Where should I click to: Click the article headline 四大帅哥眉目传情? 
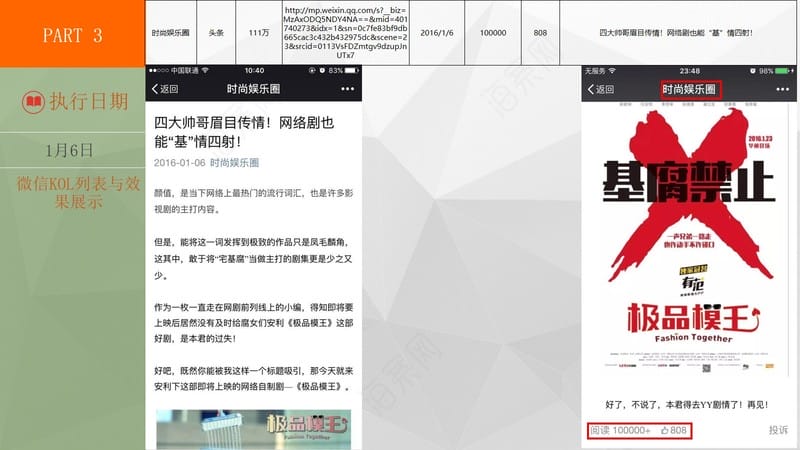click(244, 132)
